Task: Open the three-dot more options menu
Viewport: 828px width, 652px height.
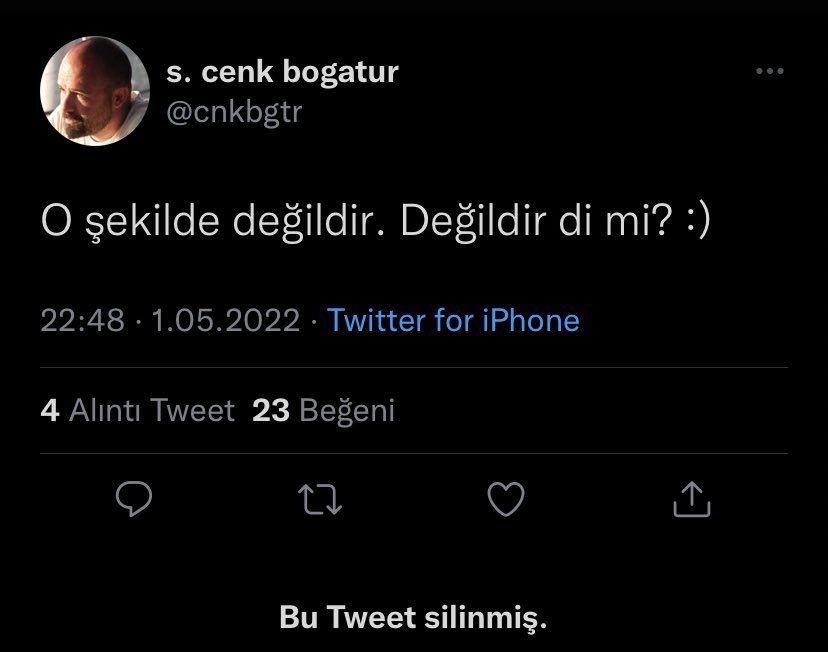Action: pyautogui.click(x=769, y=71)
